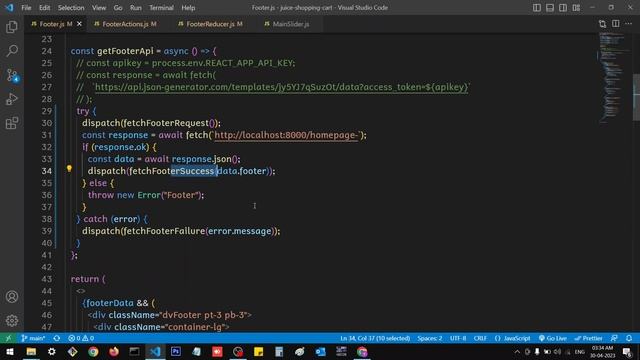This screenshot has width=640, height=360.
Task: Change indentation via Spaces: 2
Action: (429, 338)
